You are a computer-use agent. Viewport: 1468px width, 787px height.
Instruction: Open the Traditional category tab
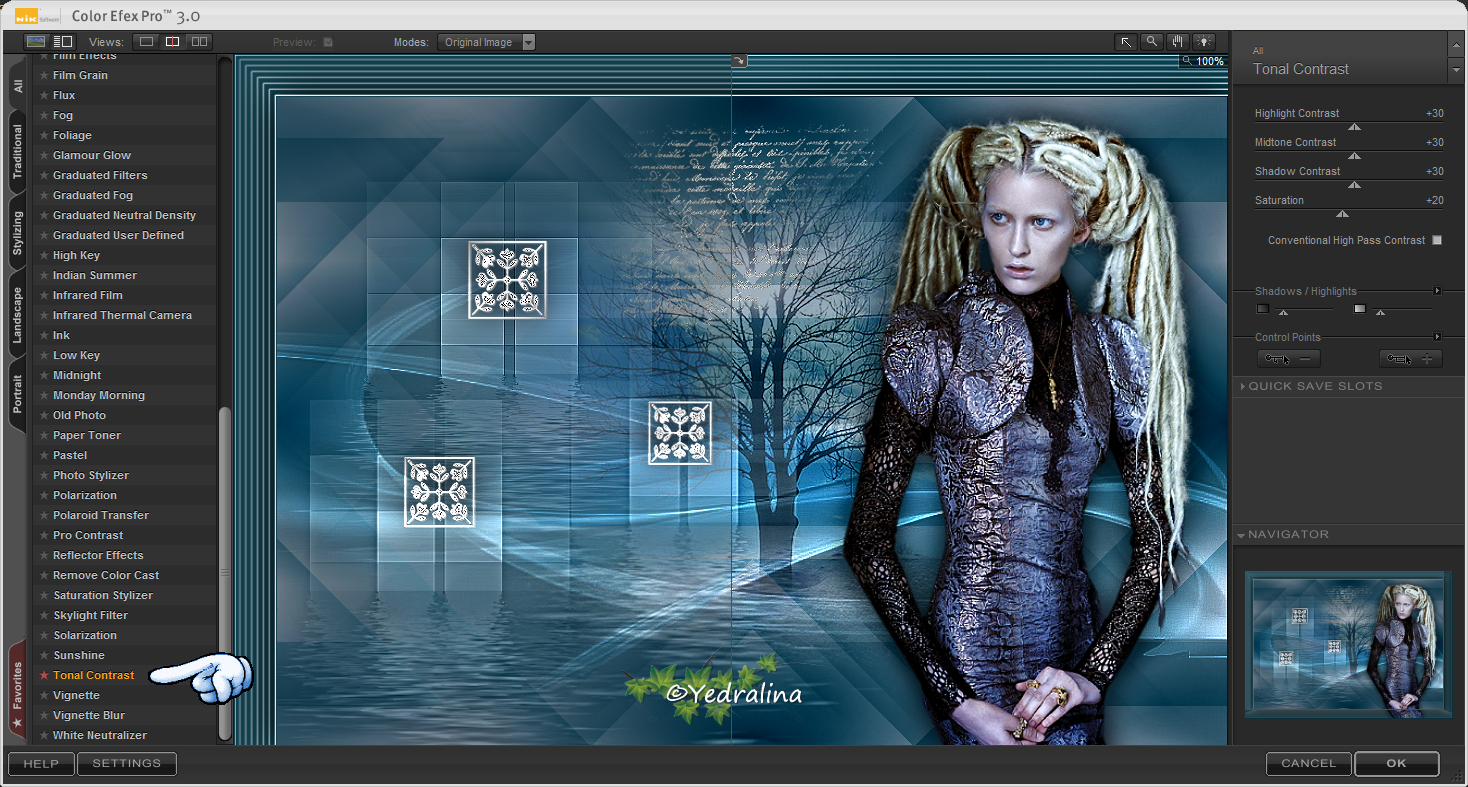[17, 152]
